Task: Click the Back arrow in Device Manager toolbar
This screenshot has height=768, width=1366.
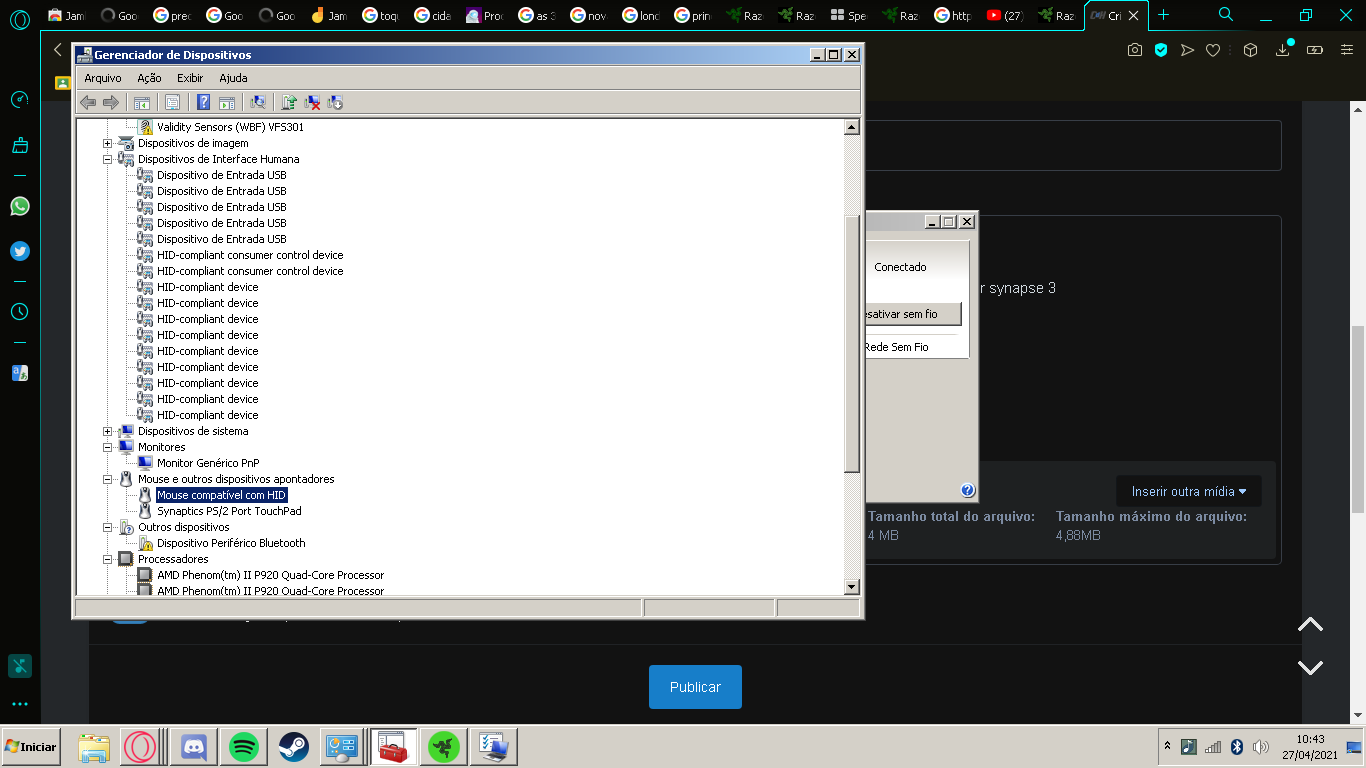Action: click(88, 102)
